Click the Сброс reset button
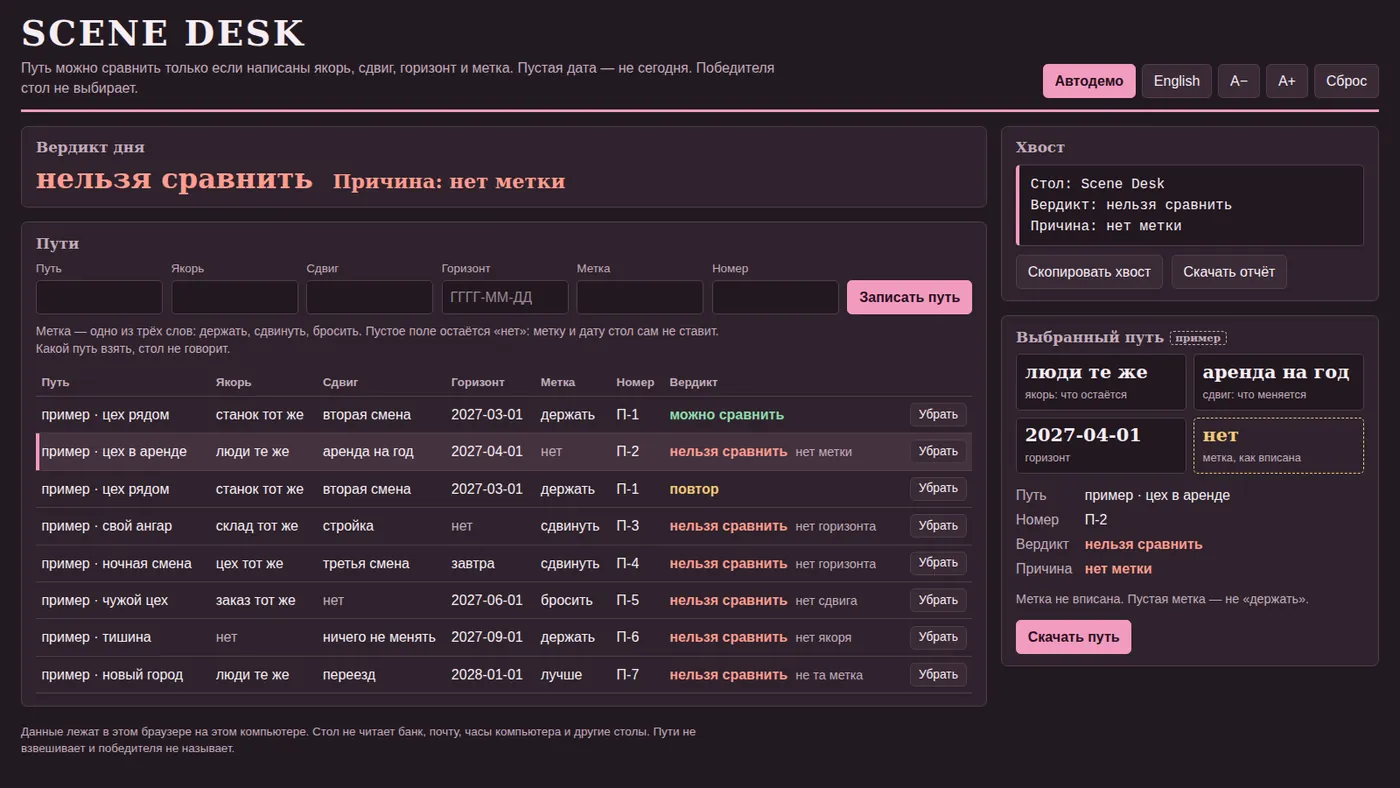 1346,81
